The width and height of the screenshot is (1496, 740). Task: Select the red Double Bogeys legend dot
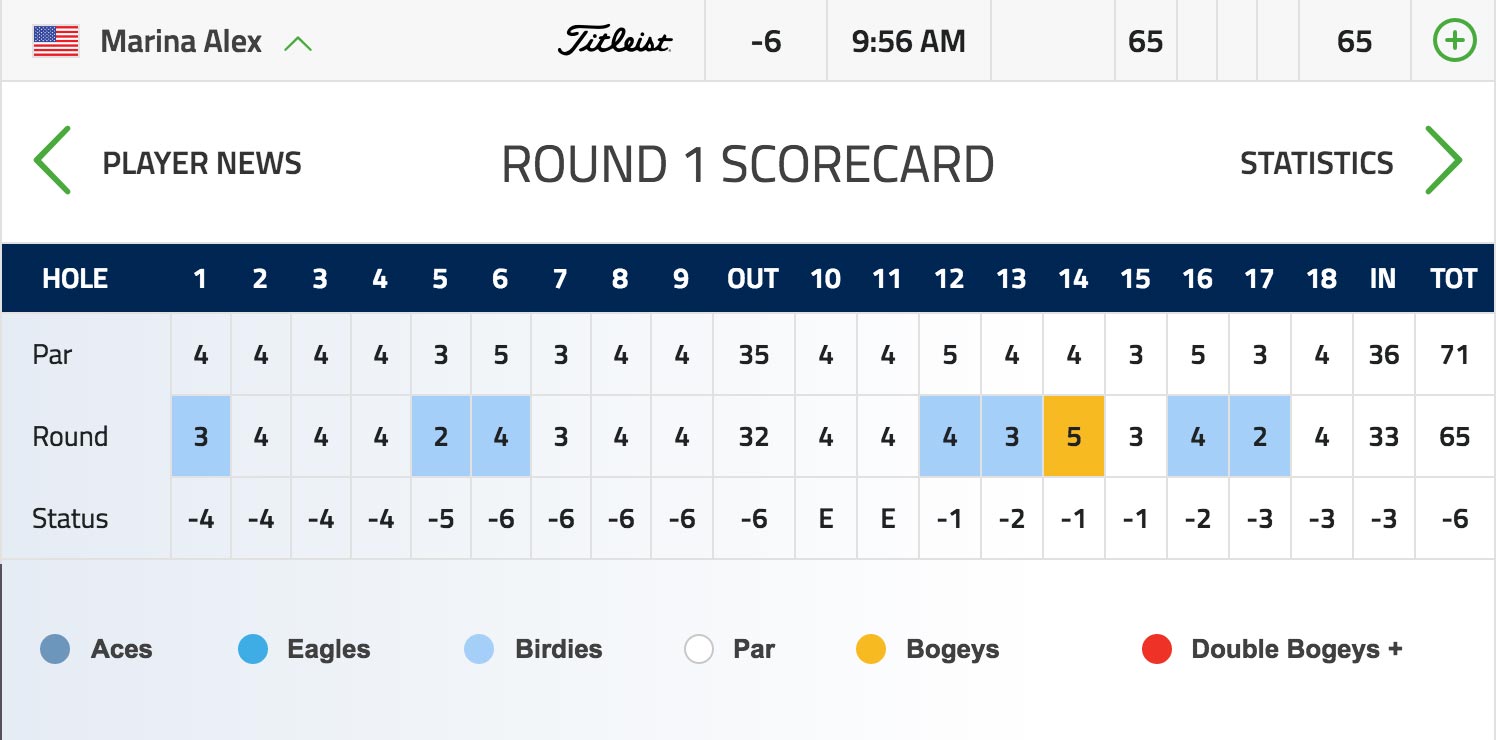(1157, 649)
